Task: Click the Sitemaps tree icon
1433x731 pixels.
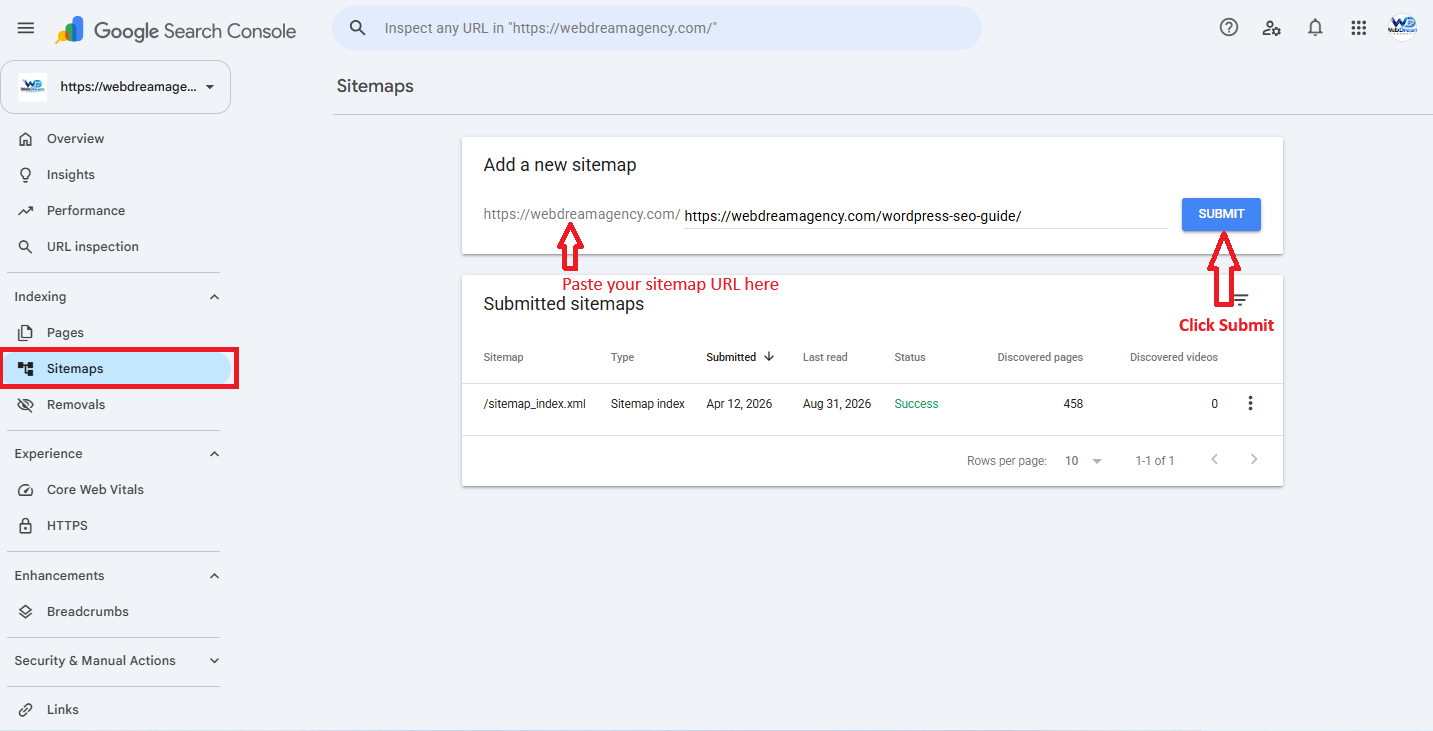Action: click(26, 369)
